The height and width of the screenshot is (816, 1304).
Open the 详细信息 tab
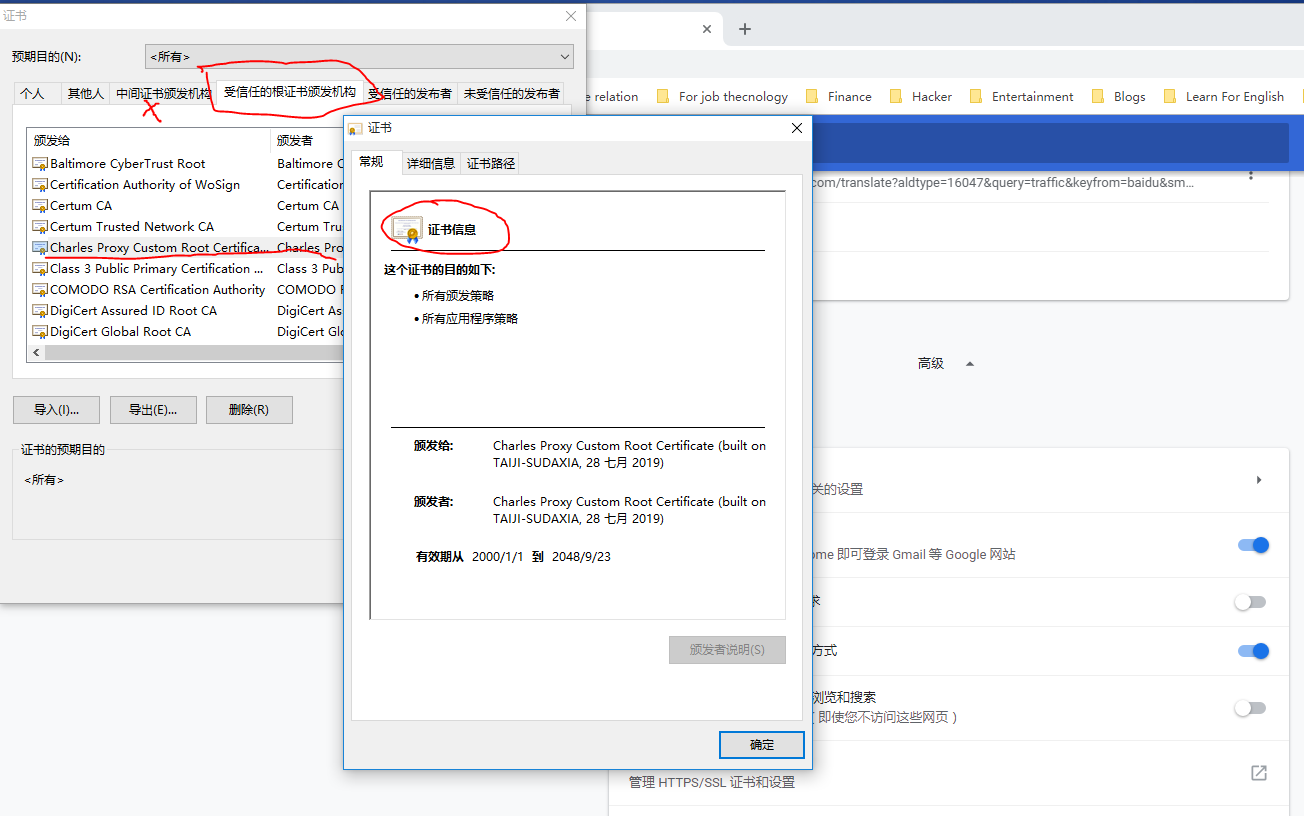[431, 163]
